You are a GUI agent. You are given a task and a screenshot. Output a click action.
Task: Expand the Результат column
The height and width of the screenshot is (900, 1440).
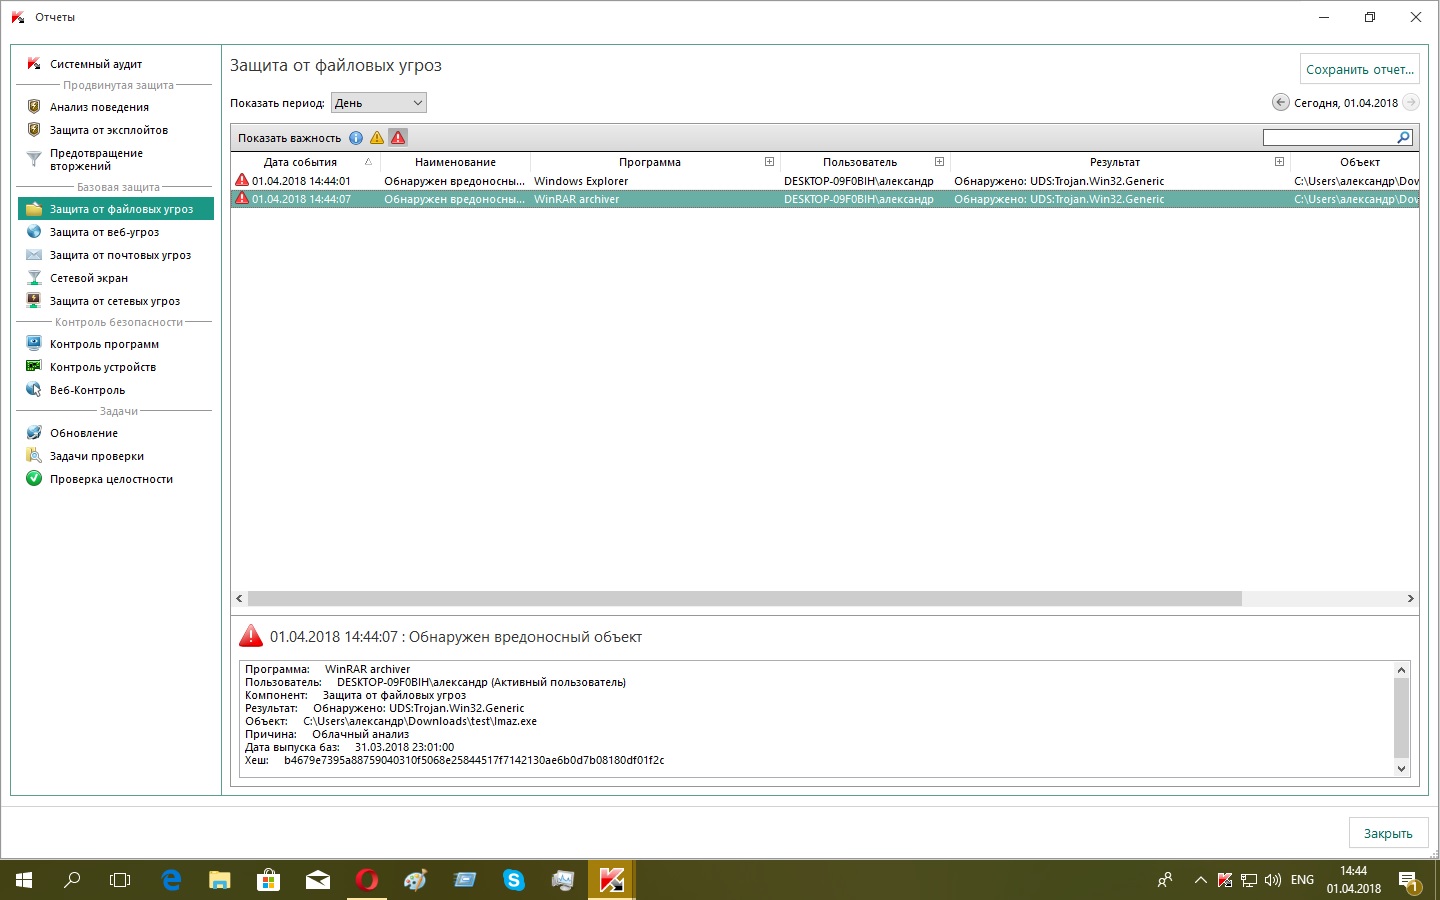1279,162
